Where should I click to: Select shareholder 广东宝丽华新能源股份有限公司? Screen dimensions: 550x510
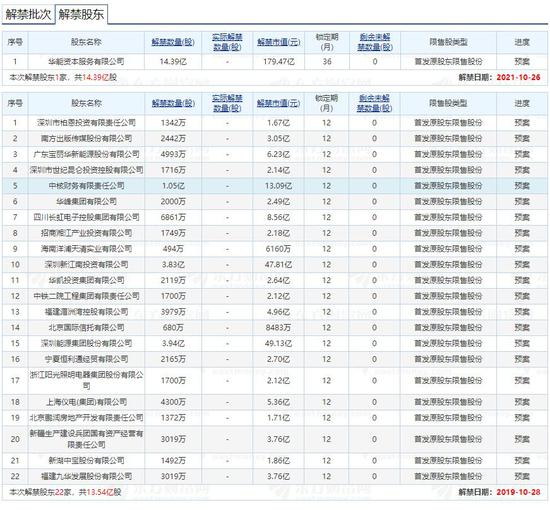[86, 154]
